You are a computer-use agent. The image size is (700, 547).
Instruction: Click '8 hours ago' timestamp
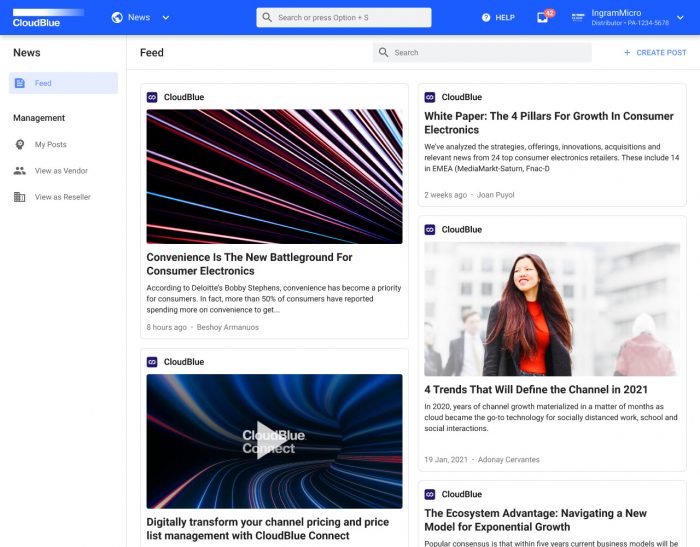(167, 327)
